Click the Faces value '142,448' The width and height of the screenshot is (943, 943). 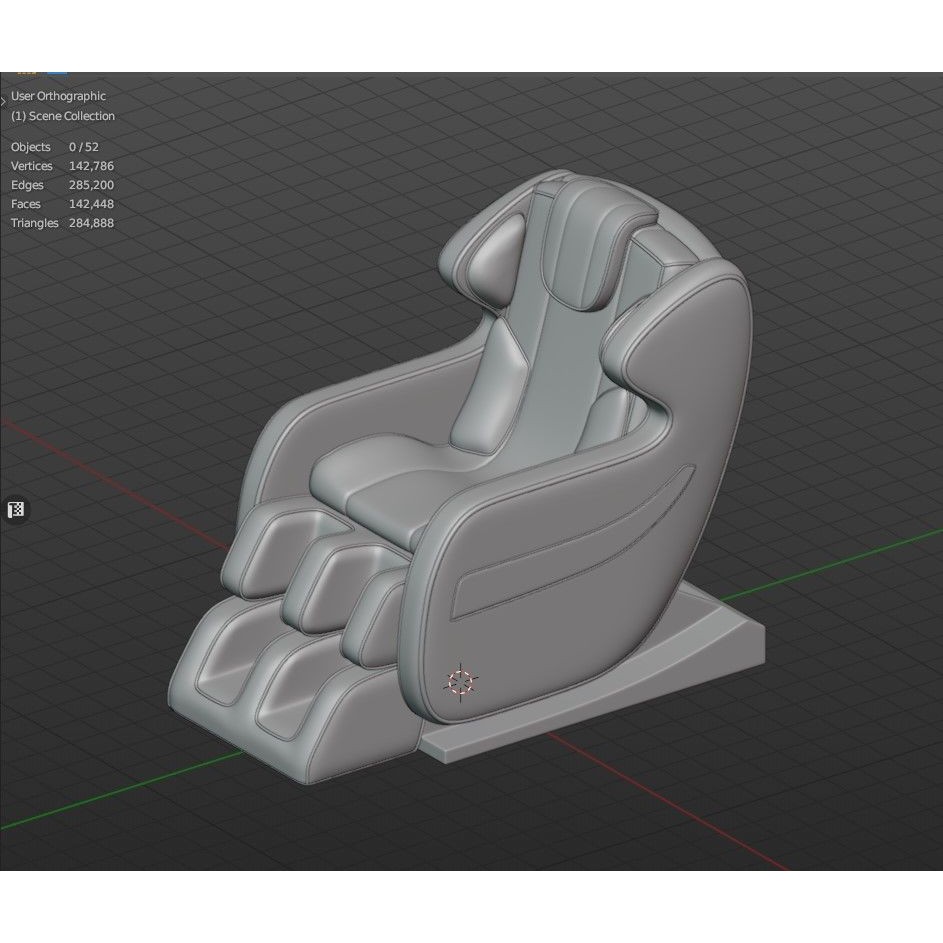tap(91, 204)
